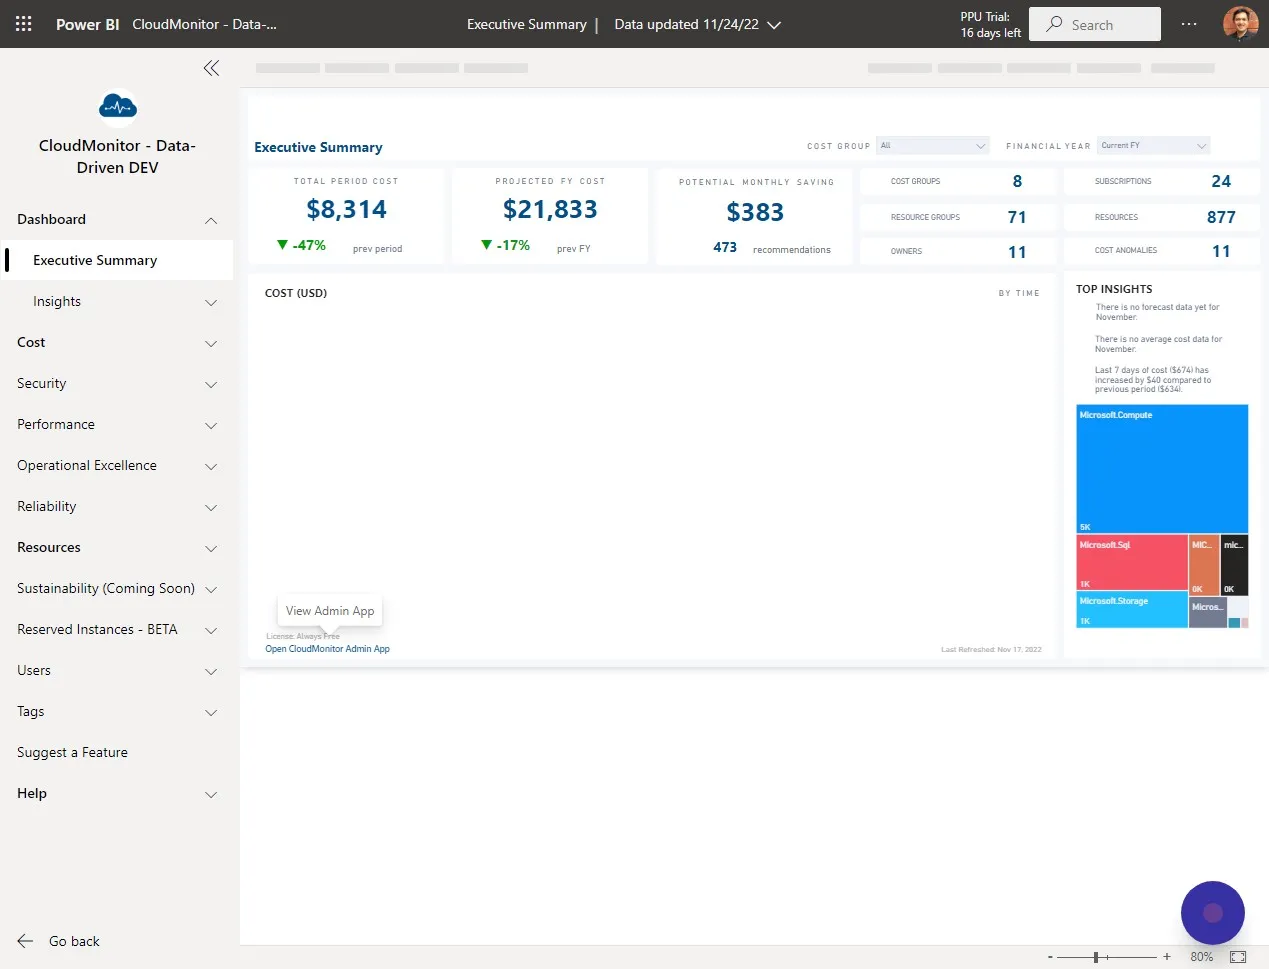Select the black mic... treemap tile
This screenshot has height=969, width=1269.
1234,565
